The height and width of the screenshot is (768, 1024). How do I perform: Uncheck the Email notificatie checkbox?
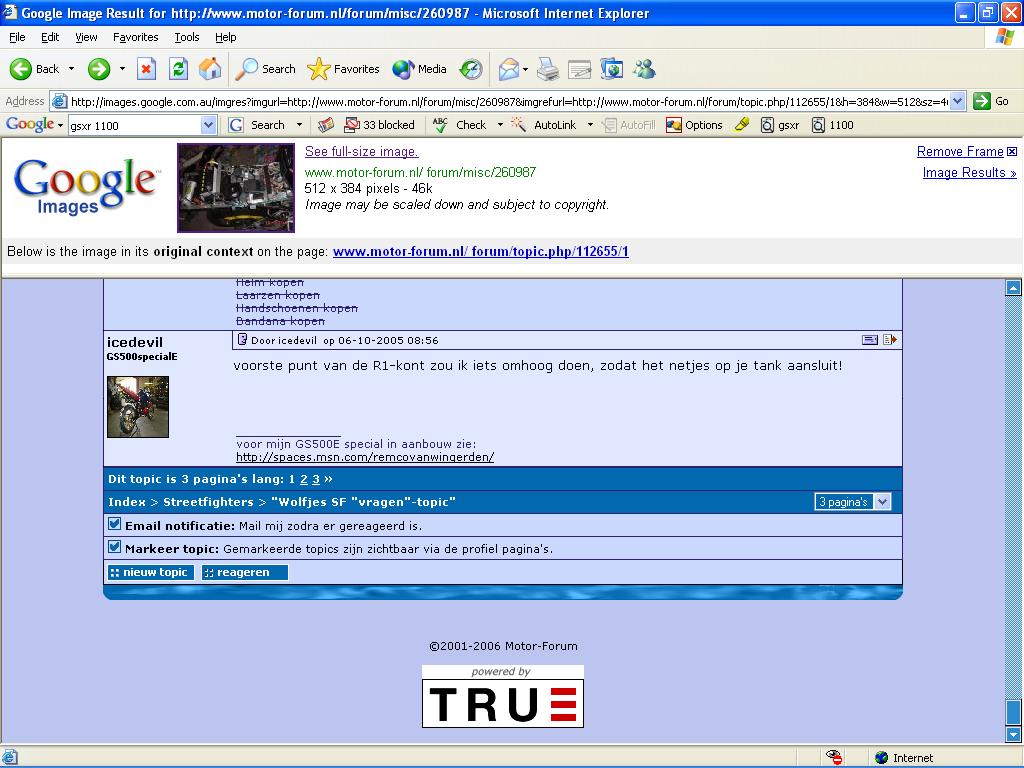[x=114, y=524]
